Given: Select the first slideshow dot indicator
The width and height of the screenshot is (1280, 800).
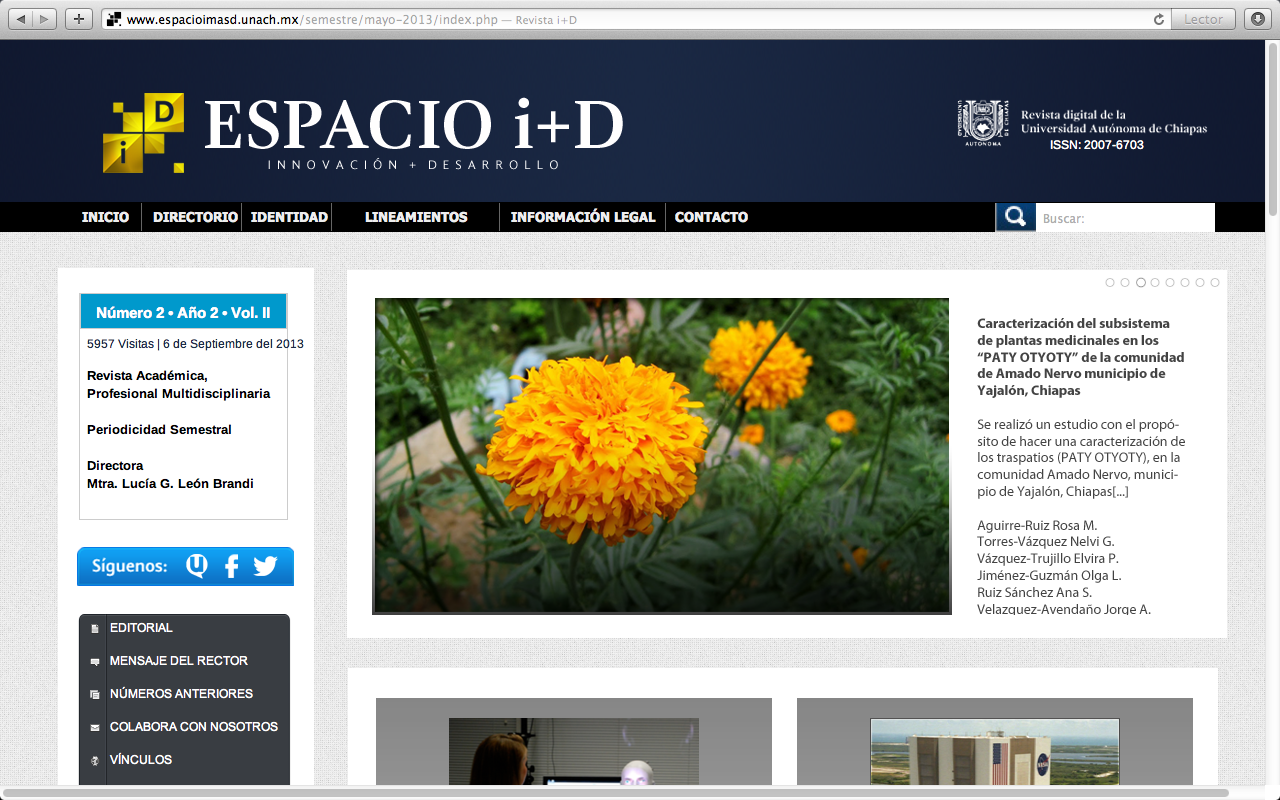Looking at the screenshot, I should pos(1110,283).
